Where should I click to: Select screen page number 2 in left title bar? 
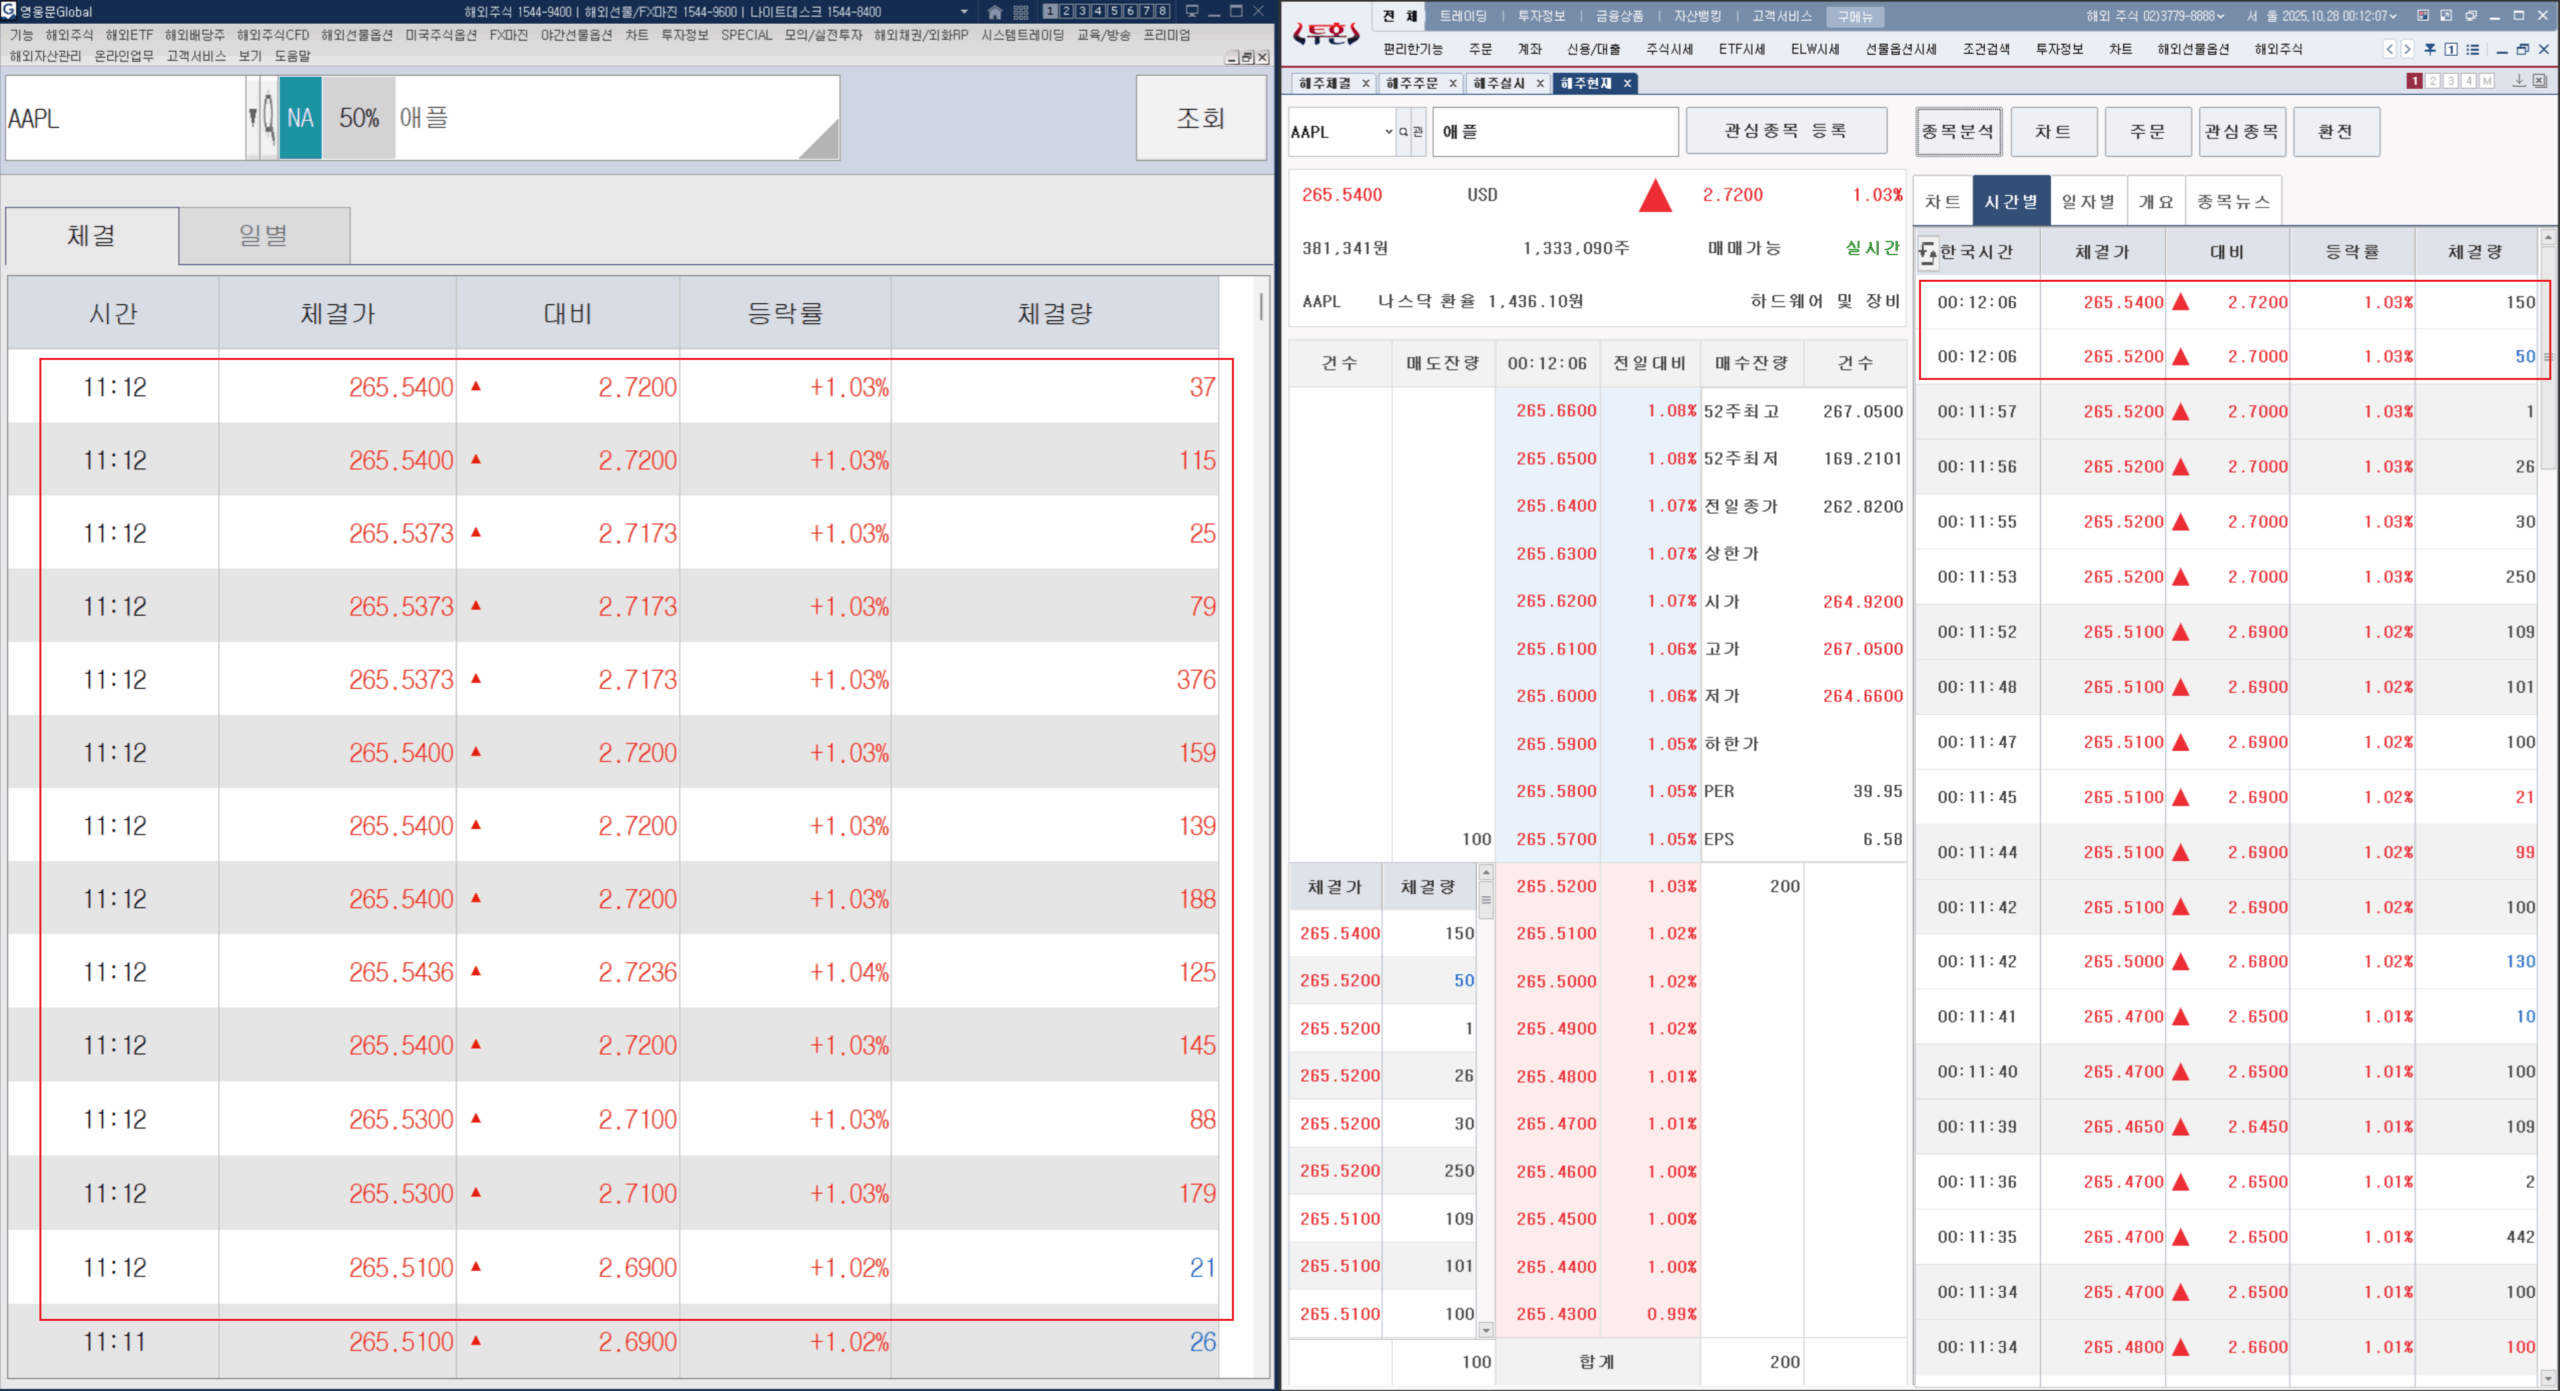[1066, 12]
